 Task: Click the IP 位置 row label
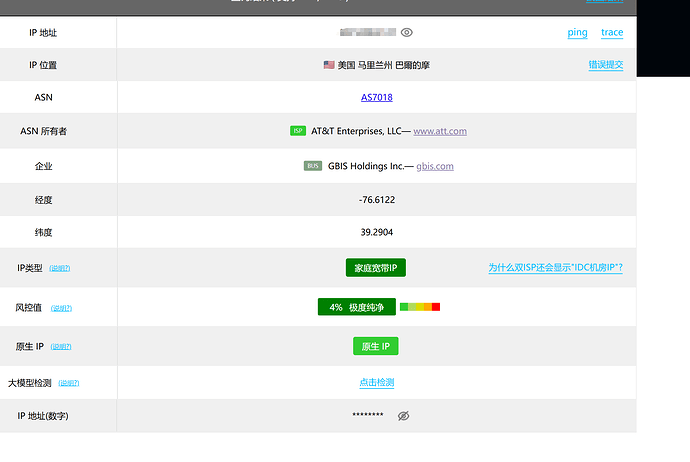point(43,65)
